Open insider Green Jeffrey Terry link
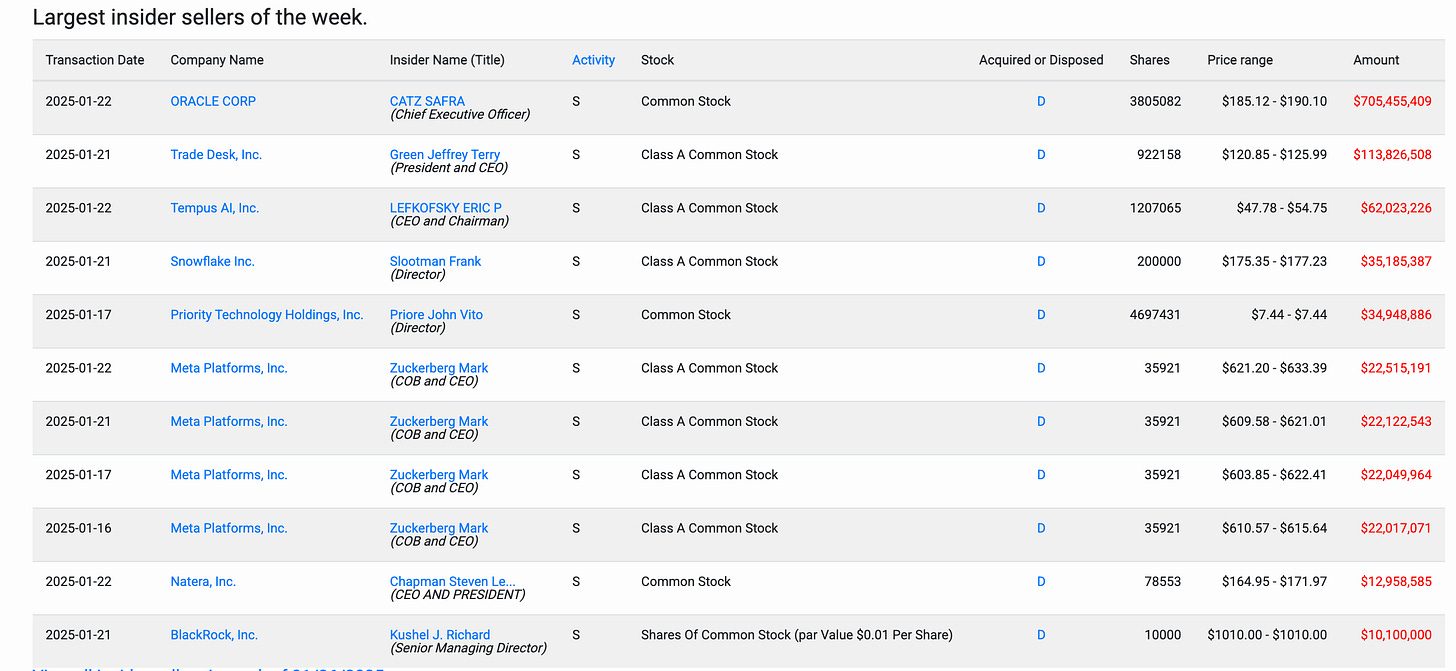This screenshot has width=1456, height=671. (445, 155)
